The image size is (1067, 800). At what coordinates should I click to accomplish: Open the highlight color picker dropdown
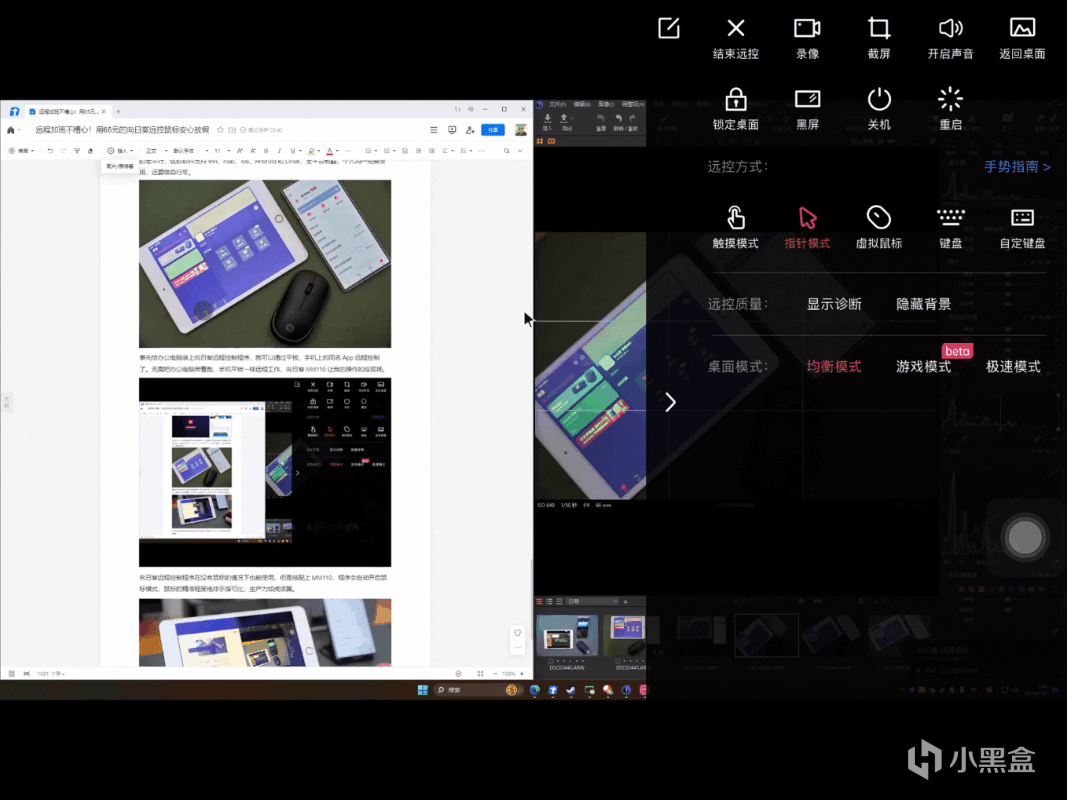[x=314, y=151]
